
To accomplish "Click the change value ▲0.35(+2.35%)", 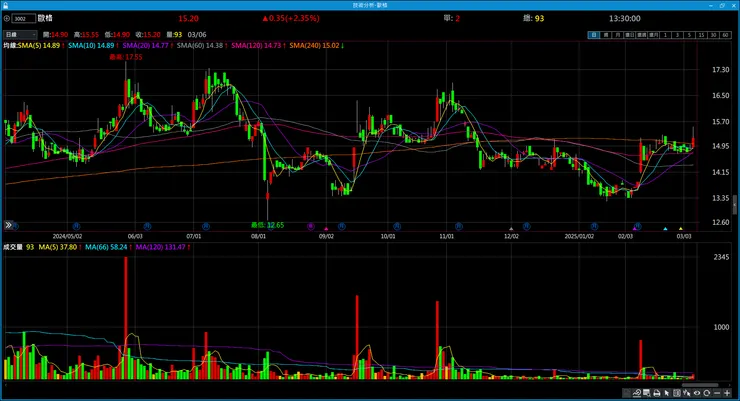I will (291, 18).
